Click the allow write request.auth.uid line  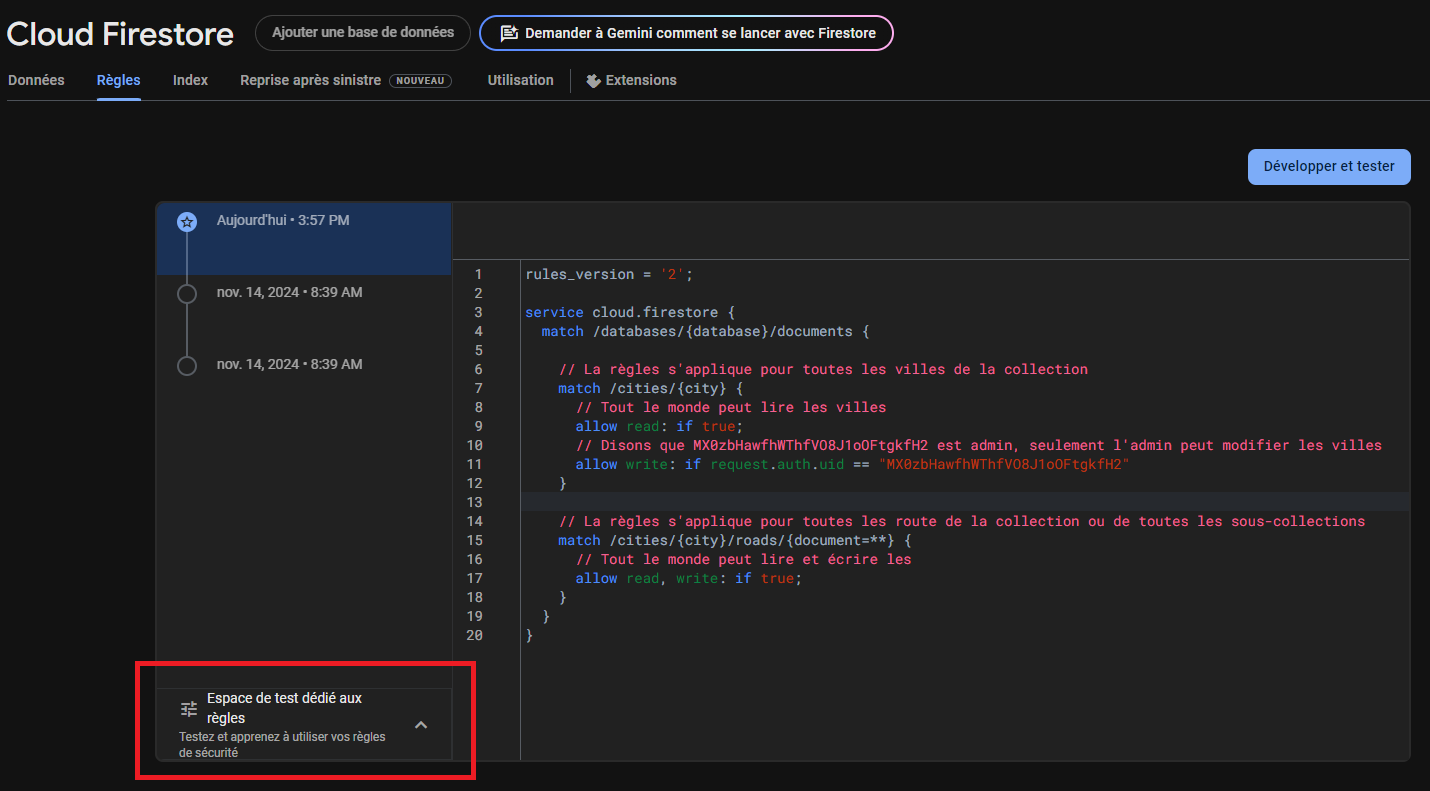(x=852, y=464)
